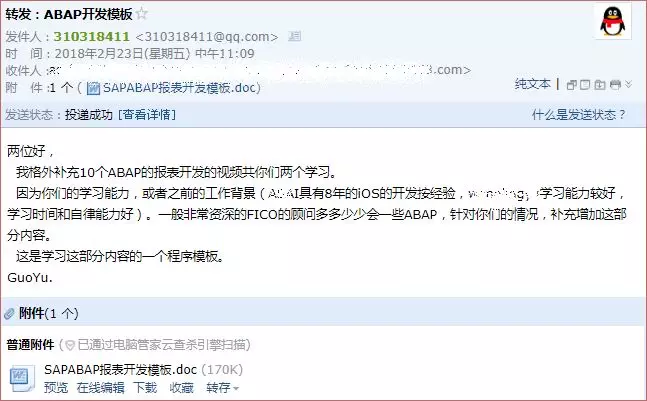Open the 转存 dropdown menu
647x401 pixels.
(x=222, y=388)
